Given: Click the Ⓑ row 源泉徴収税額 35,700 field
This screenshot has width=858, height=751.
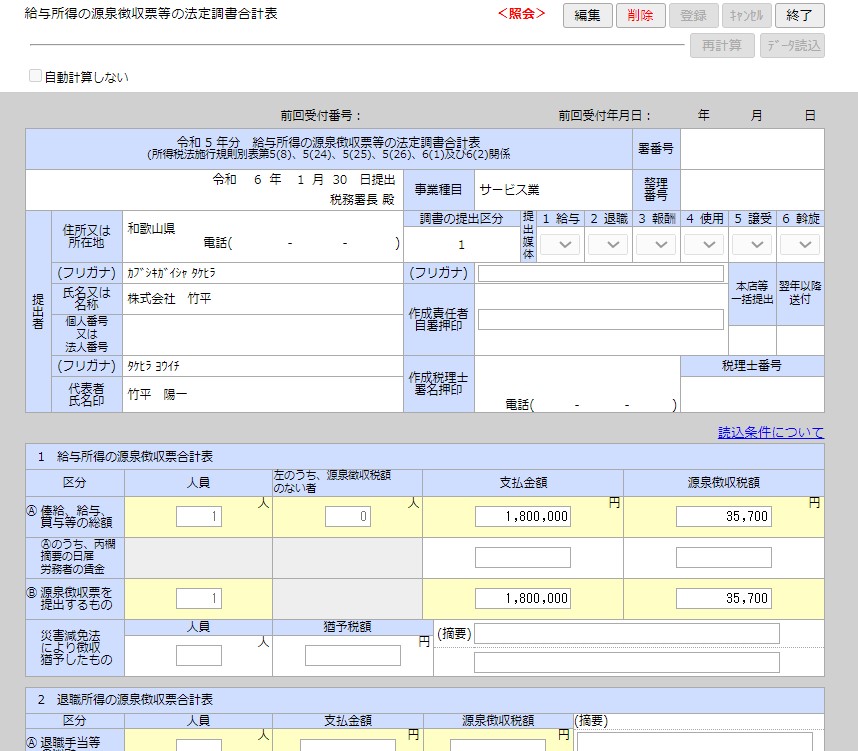Looking at the screenshot, I should pos(723,598).
